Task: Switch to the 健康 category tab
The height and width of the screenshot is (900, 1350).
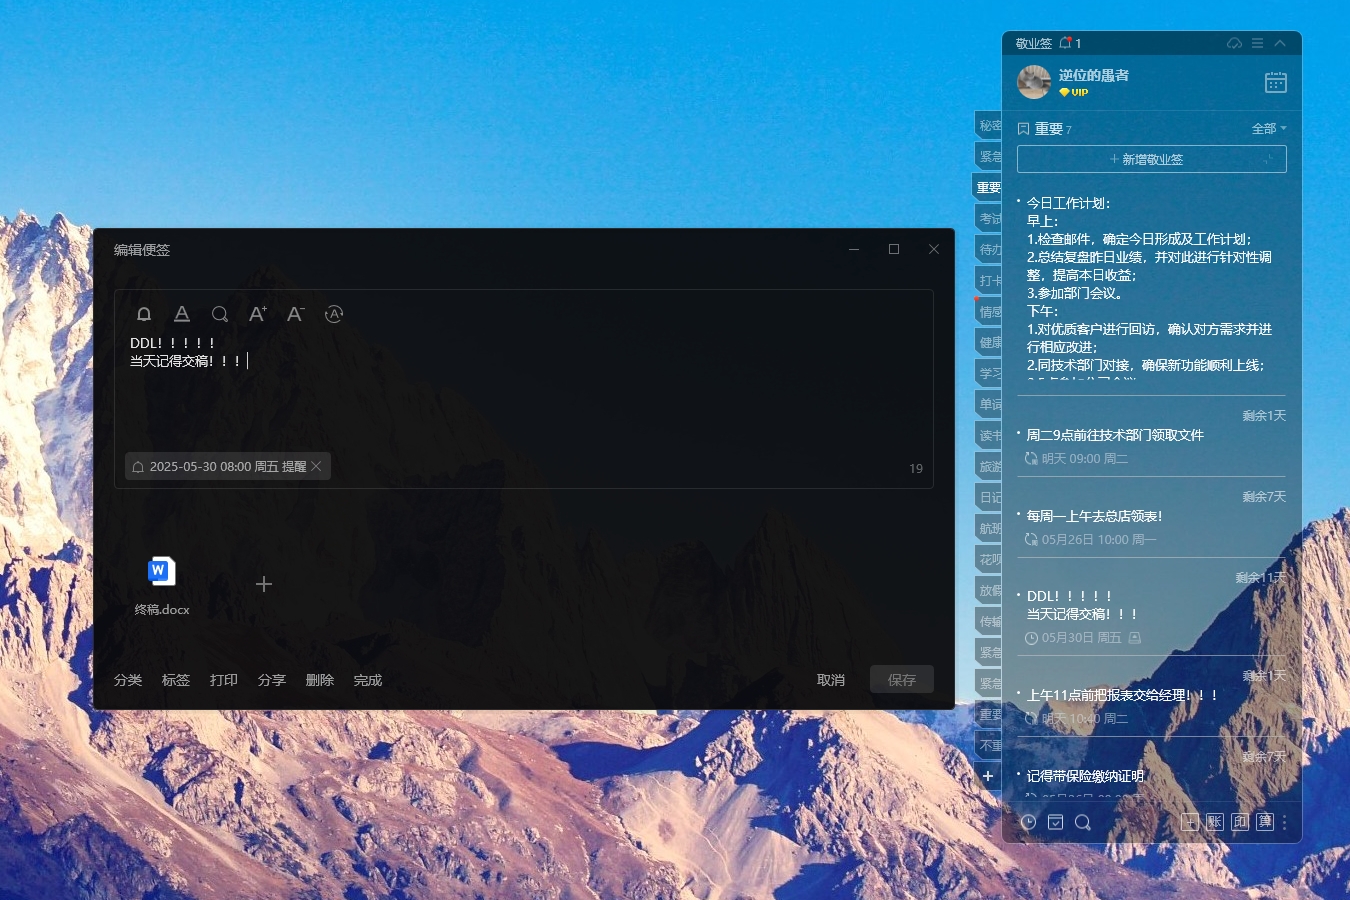Action: point(989,342)
